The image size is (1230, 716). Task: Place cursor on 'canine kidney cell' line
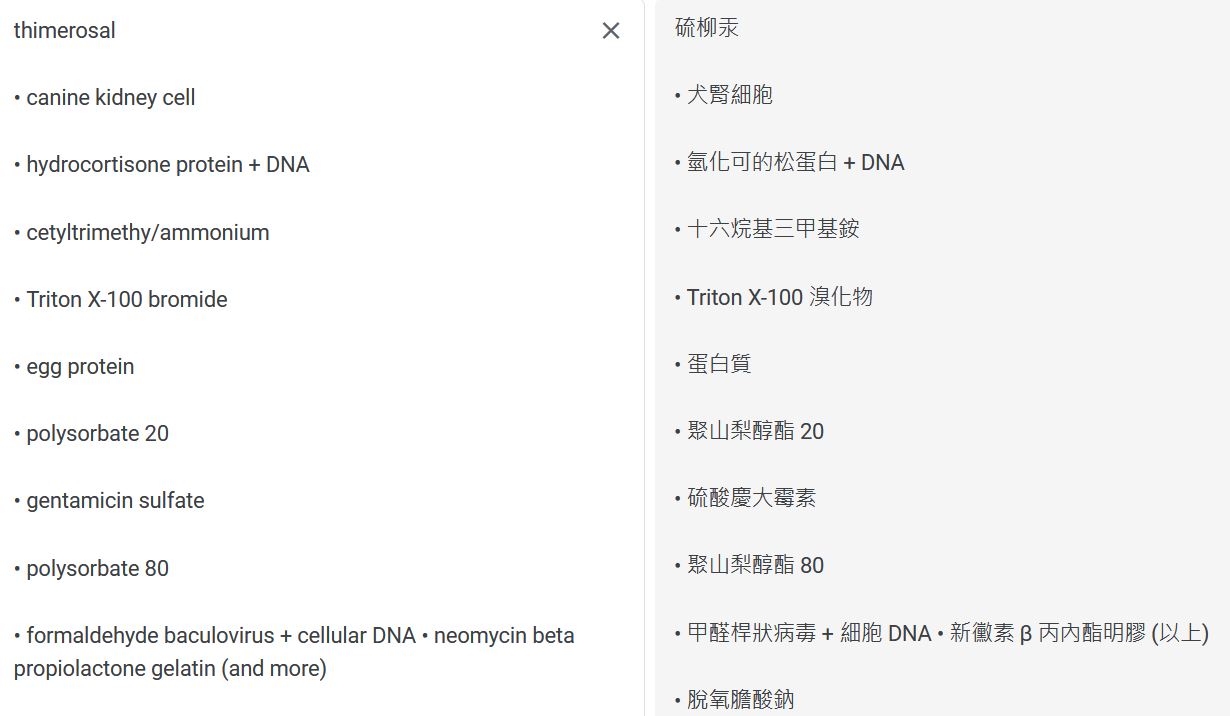110,98
